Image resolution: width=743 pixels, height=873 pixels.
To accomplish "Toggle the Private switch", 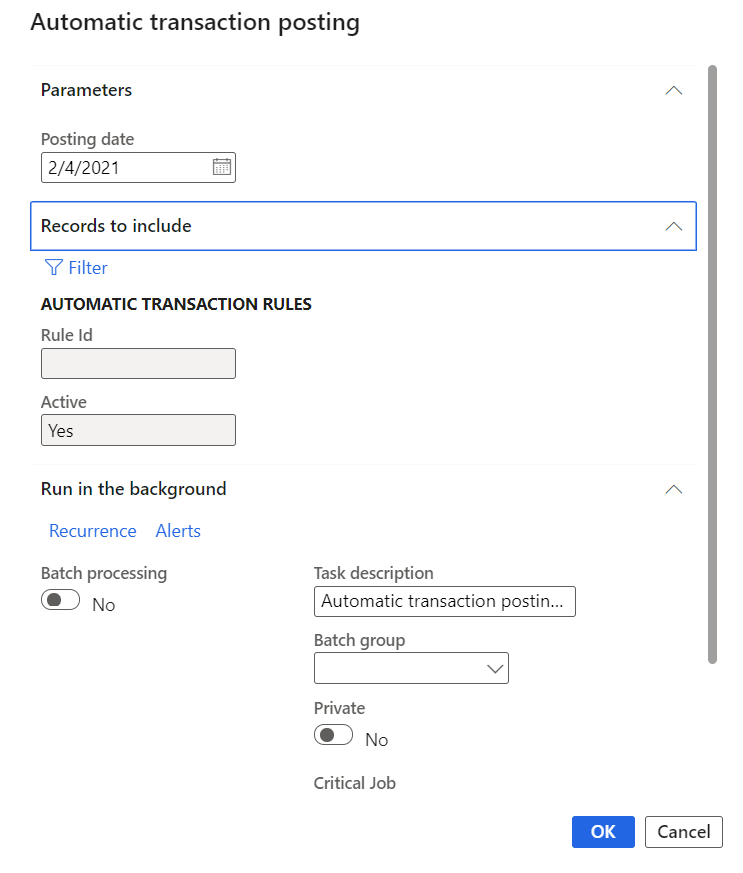I will [x=333, y=735].
